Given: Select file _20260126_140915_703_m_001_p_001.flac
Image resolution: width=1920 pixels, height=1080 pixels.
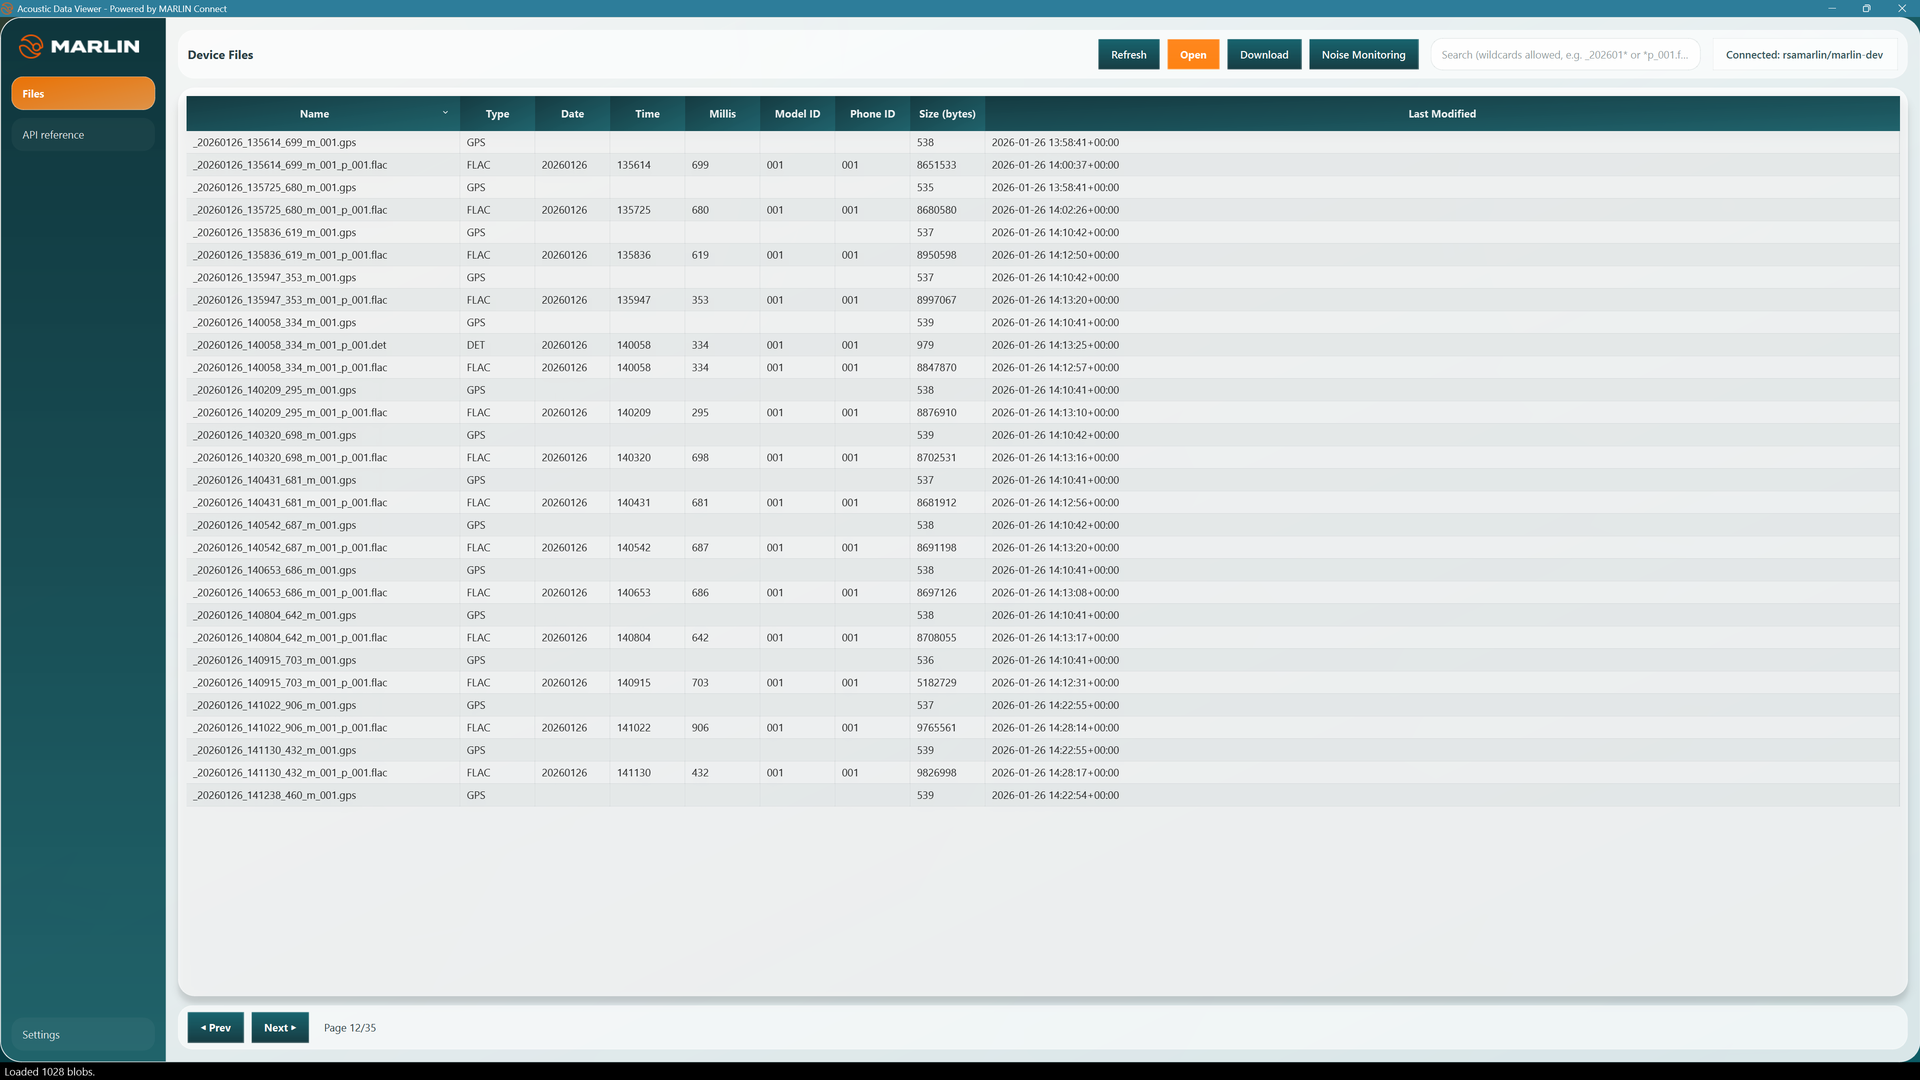Looking at the screenshot, I should [290, 683].
